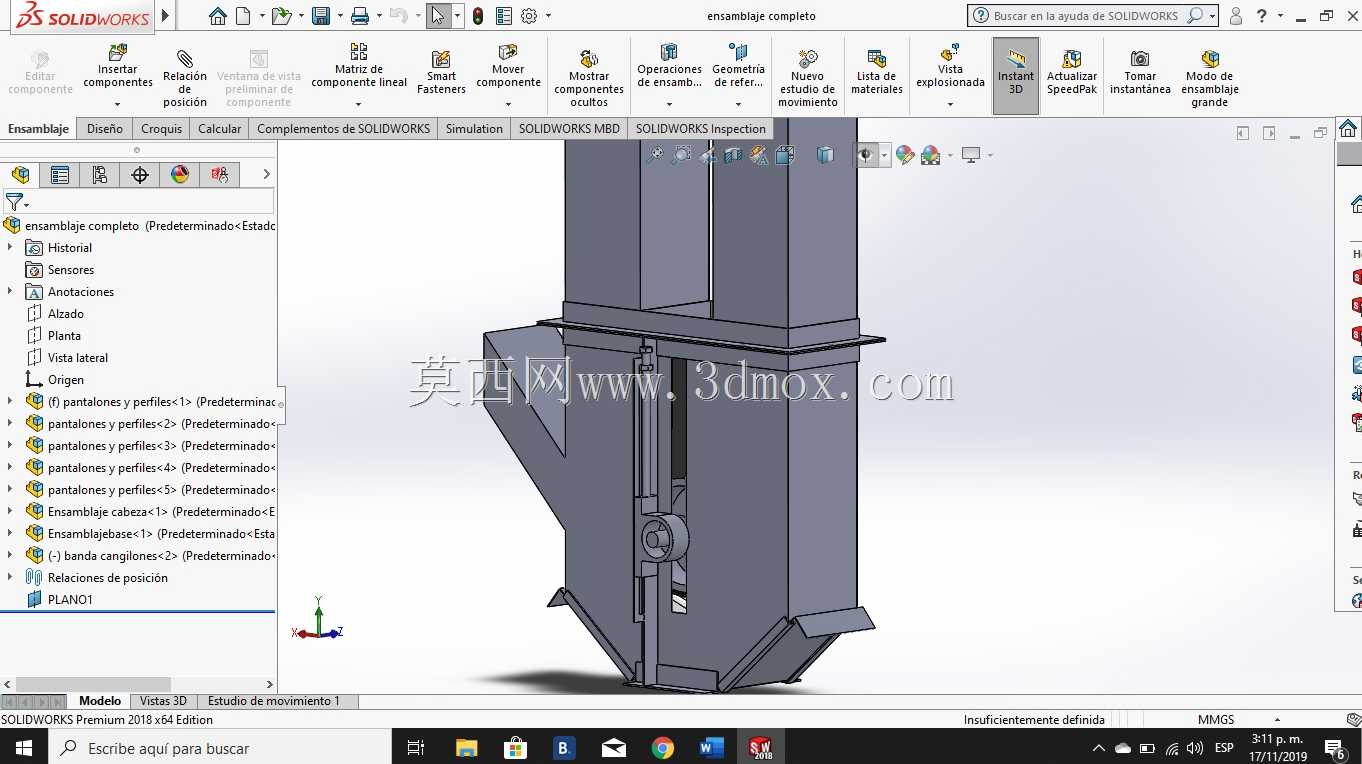Save the assembly with the Save icon
1362x764 pixels.
click(x=321, y=16)
